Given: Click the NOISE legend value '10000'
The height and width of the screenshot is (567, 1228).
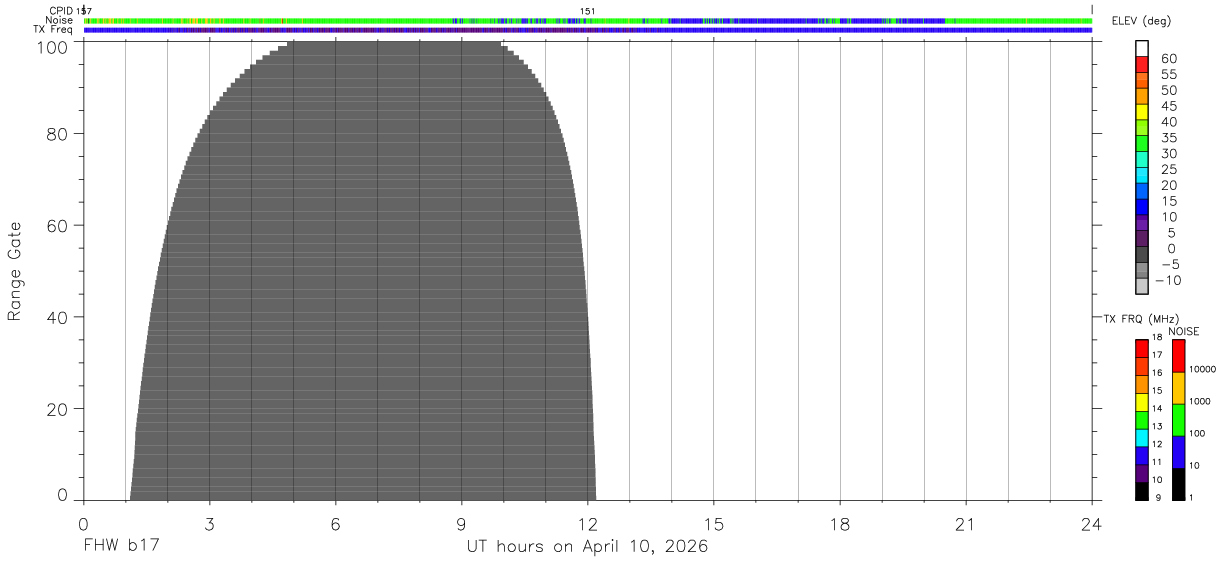Looking at the screenshot, I should point(1202,369).
